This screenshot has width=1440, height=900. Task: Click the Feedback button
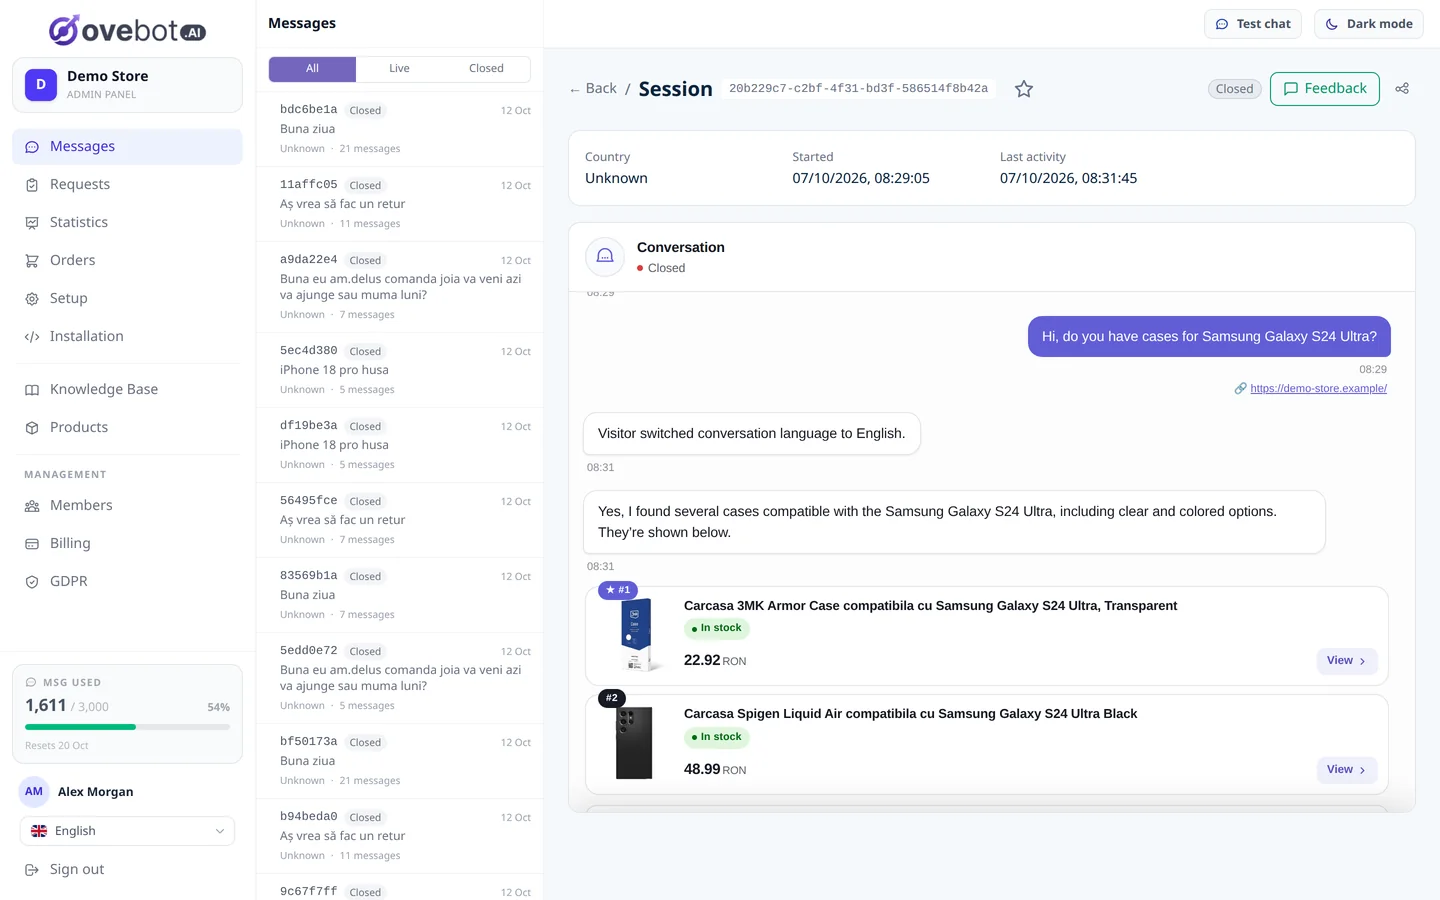pyautogui.click(x=1324, y=89)
